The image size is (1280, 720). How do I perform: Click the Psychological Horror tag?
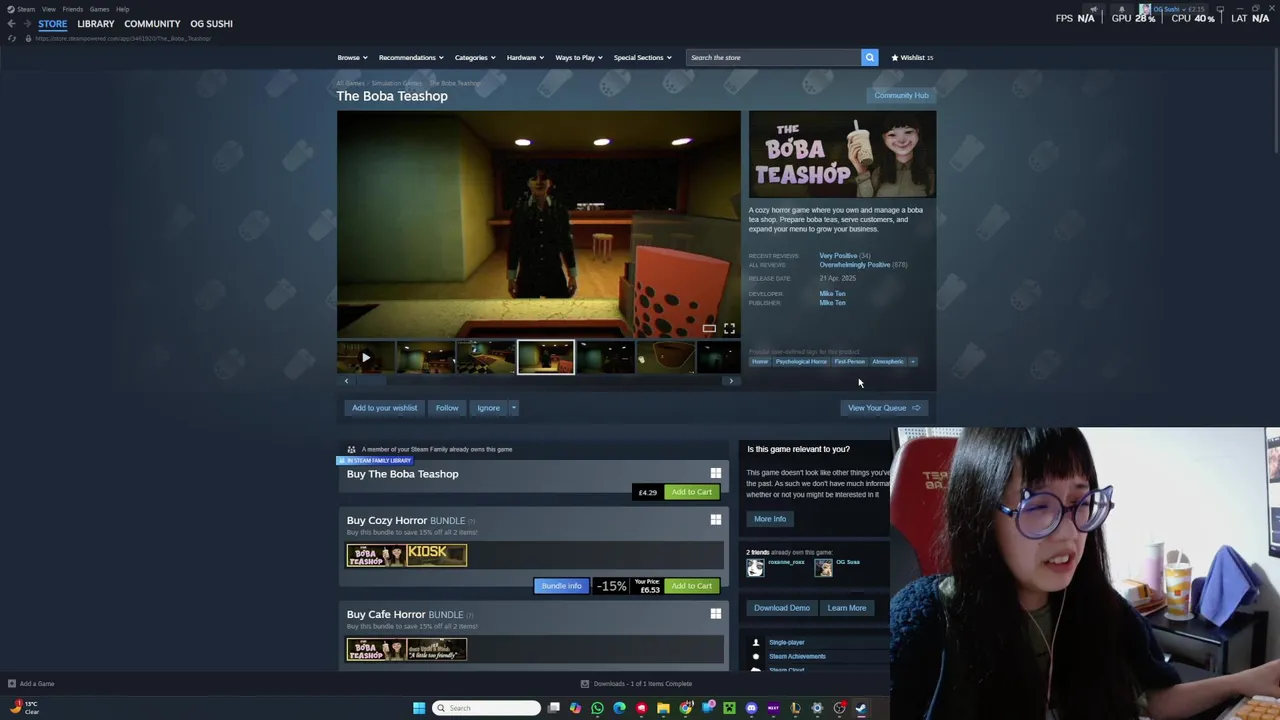tap(801, 361)
